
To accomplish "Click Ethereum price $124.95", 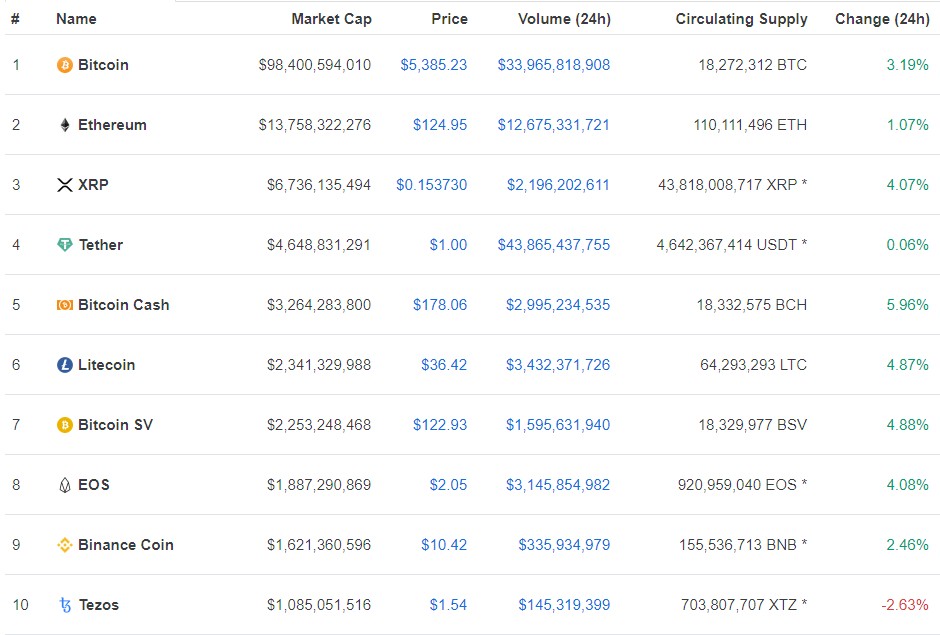I will [440, 125].
